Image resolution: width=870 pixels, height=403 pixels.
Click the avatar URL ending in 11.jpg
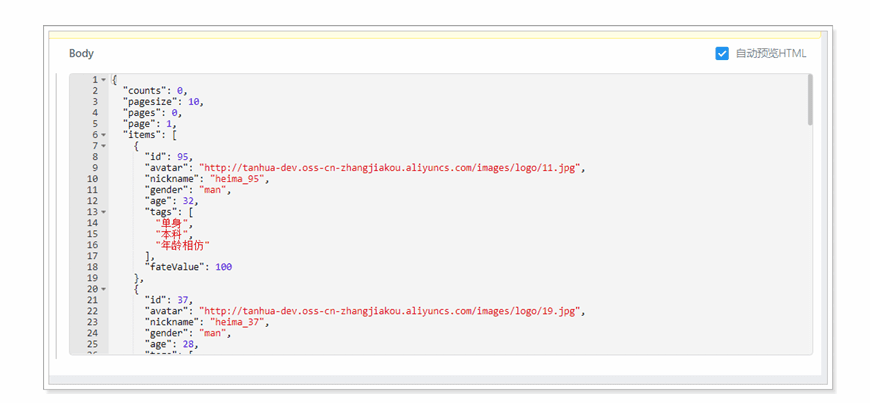pos(390,167)
